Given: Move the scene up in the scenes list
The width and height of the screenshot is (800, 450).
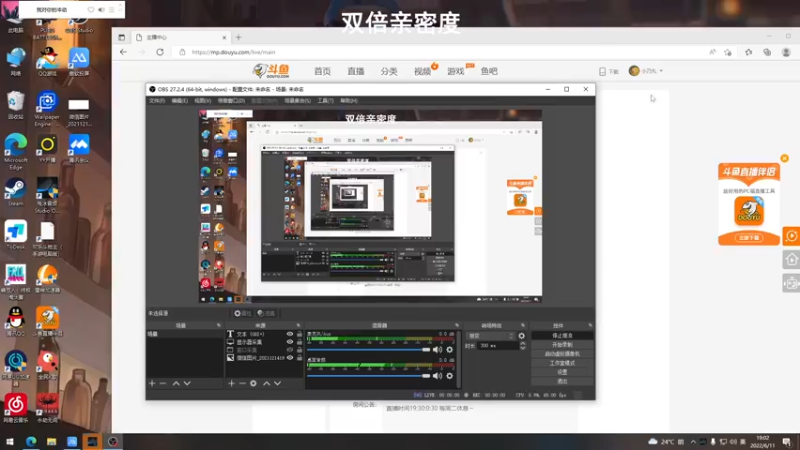Looking at the screenshot, I should [x=176, y=383].
